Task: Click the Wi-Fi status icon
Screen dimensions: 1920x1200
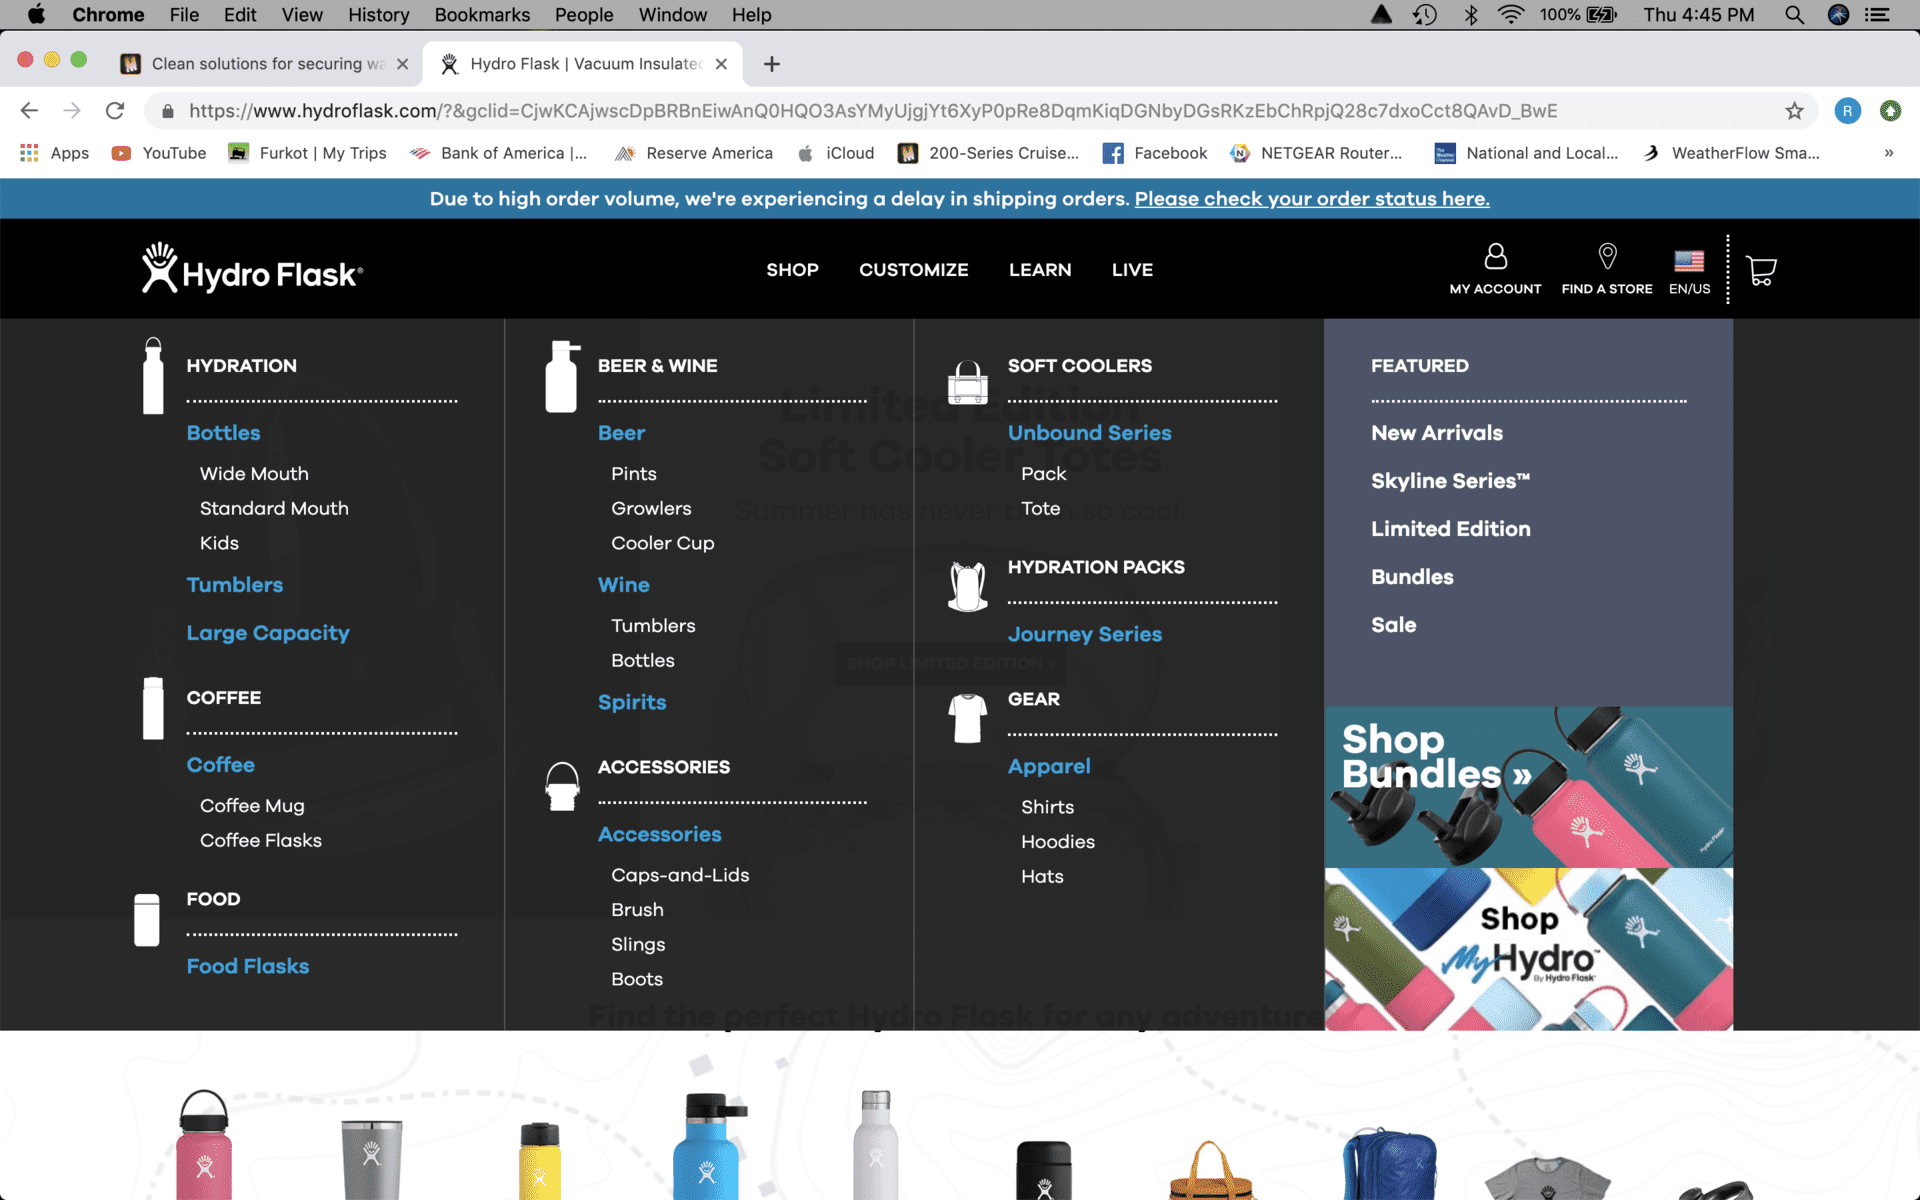Action: [1510, 15]
